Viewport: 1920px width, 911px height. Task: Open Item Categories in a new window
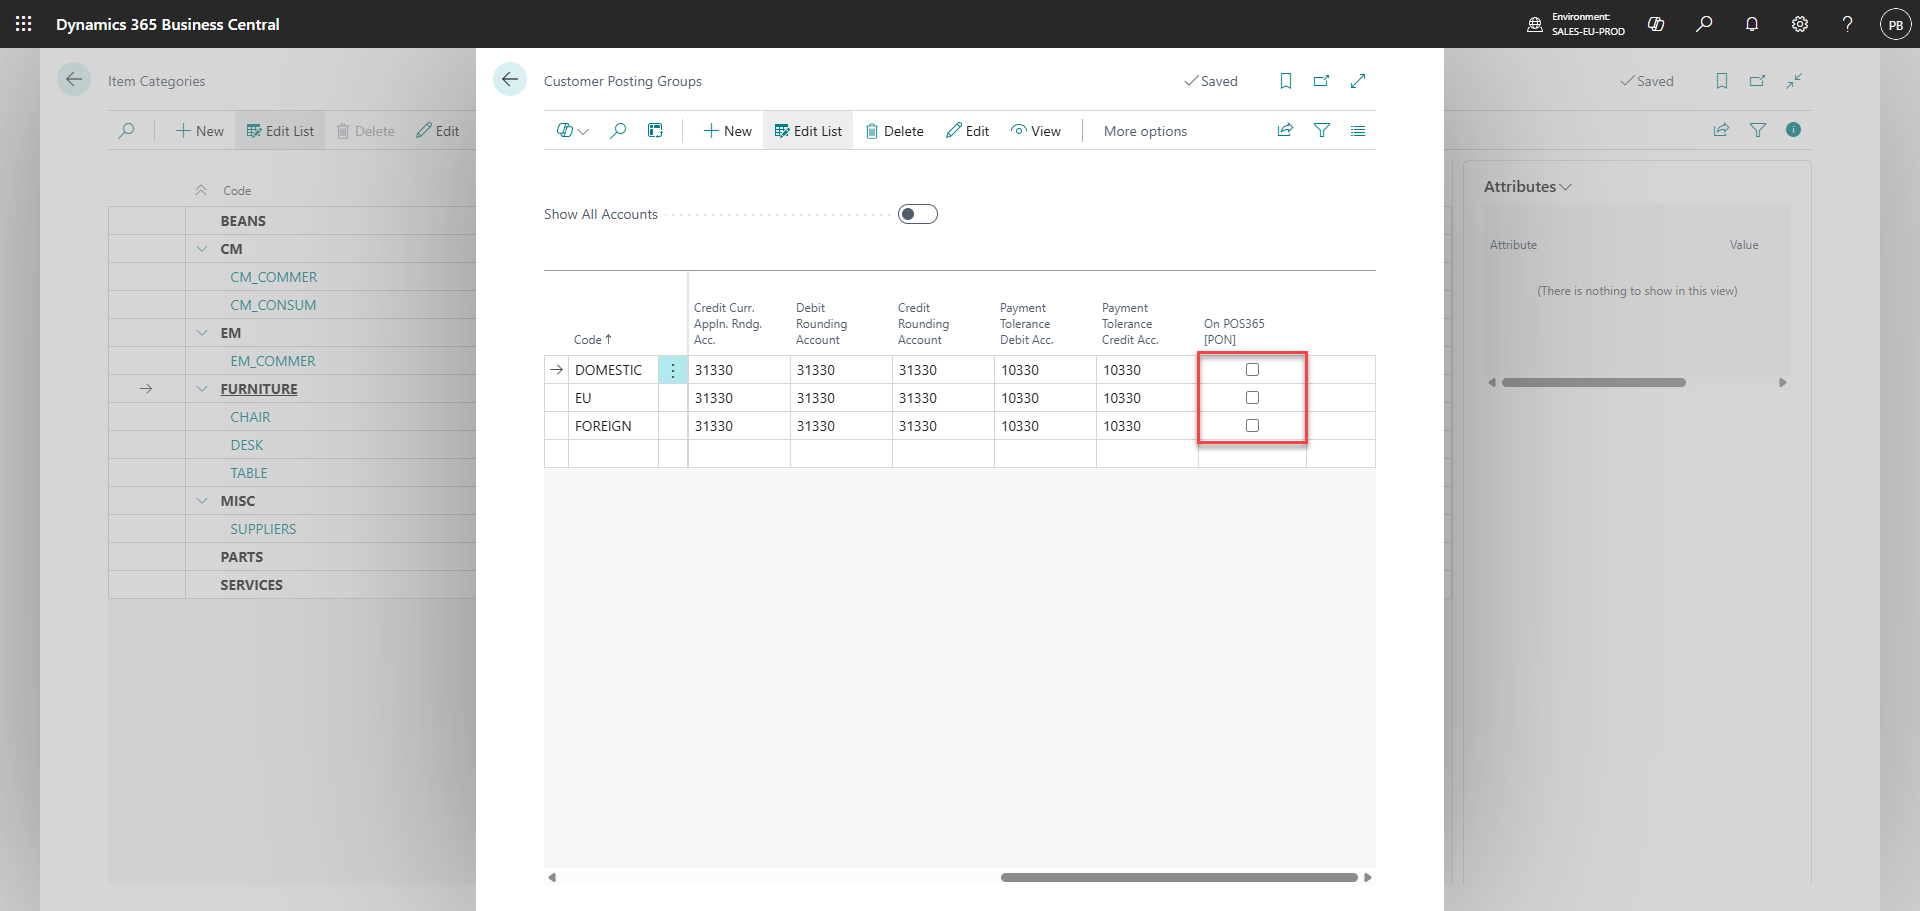coord(1758,81)
